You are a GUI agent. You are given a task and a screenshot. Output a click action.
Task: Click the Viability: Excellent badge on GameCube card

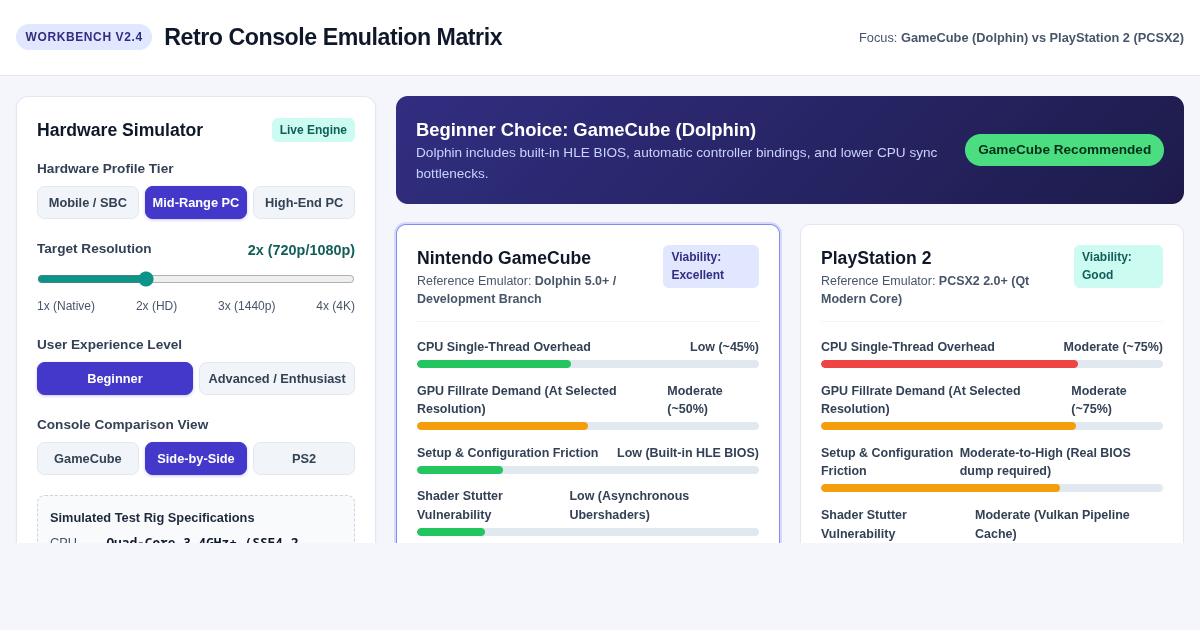711,266
